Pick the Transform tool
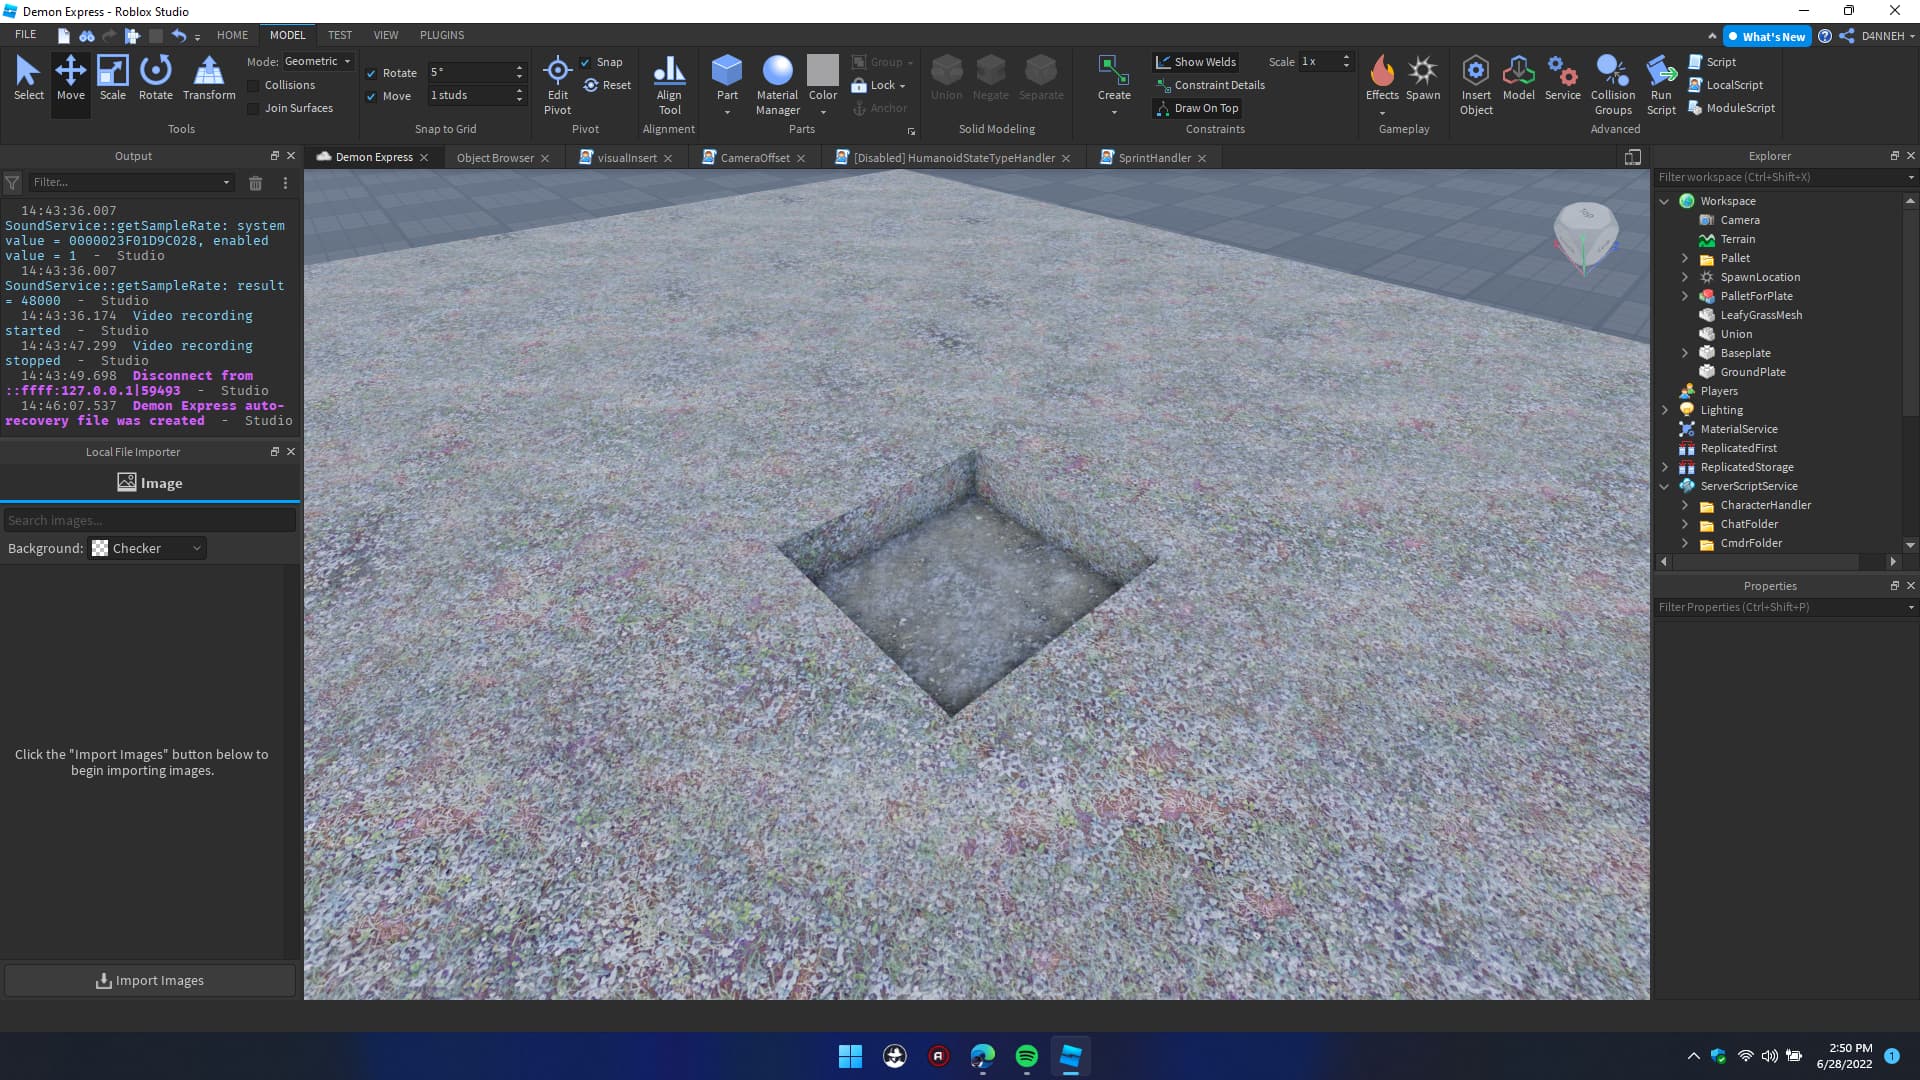1920x1080 pixels. [209, 78]
